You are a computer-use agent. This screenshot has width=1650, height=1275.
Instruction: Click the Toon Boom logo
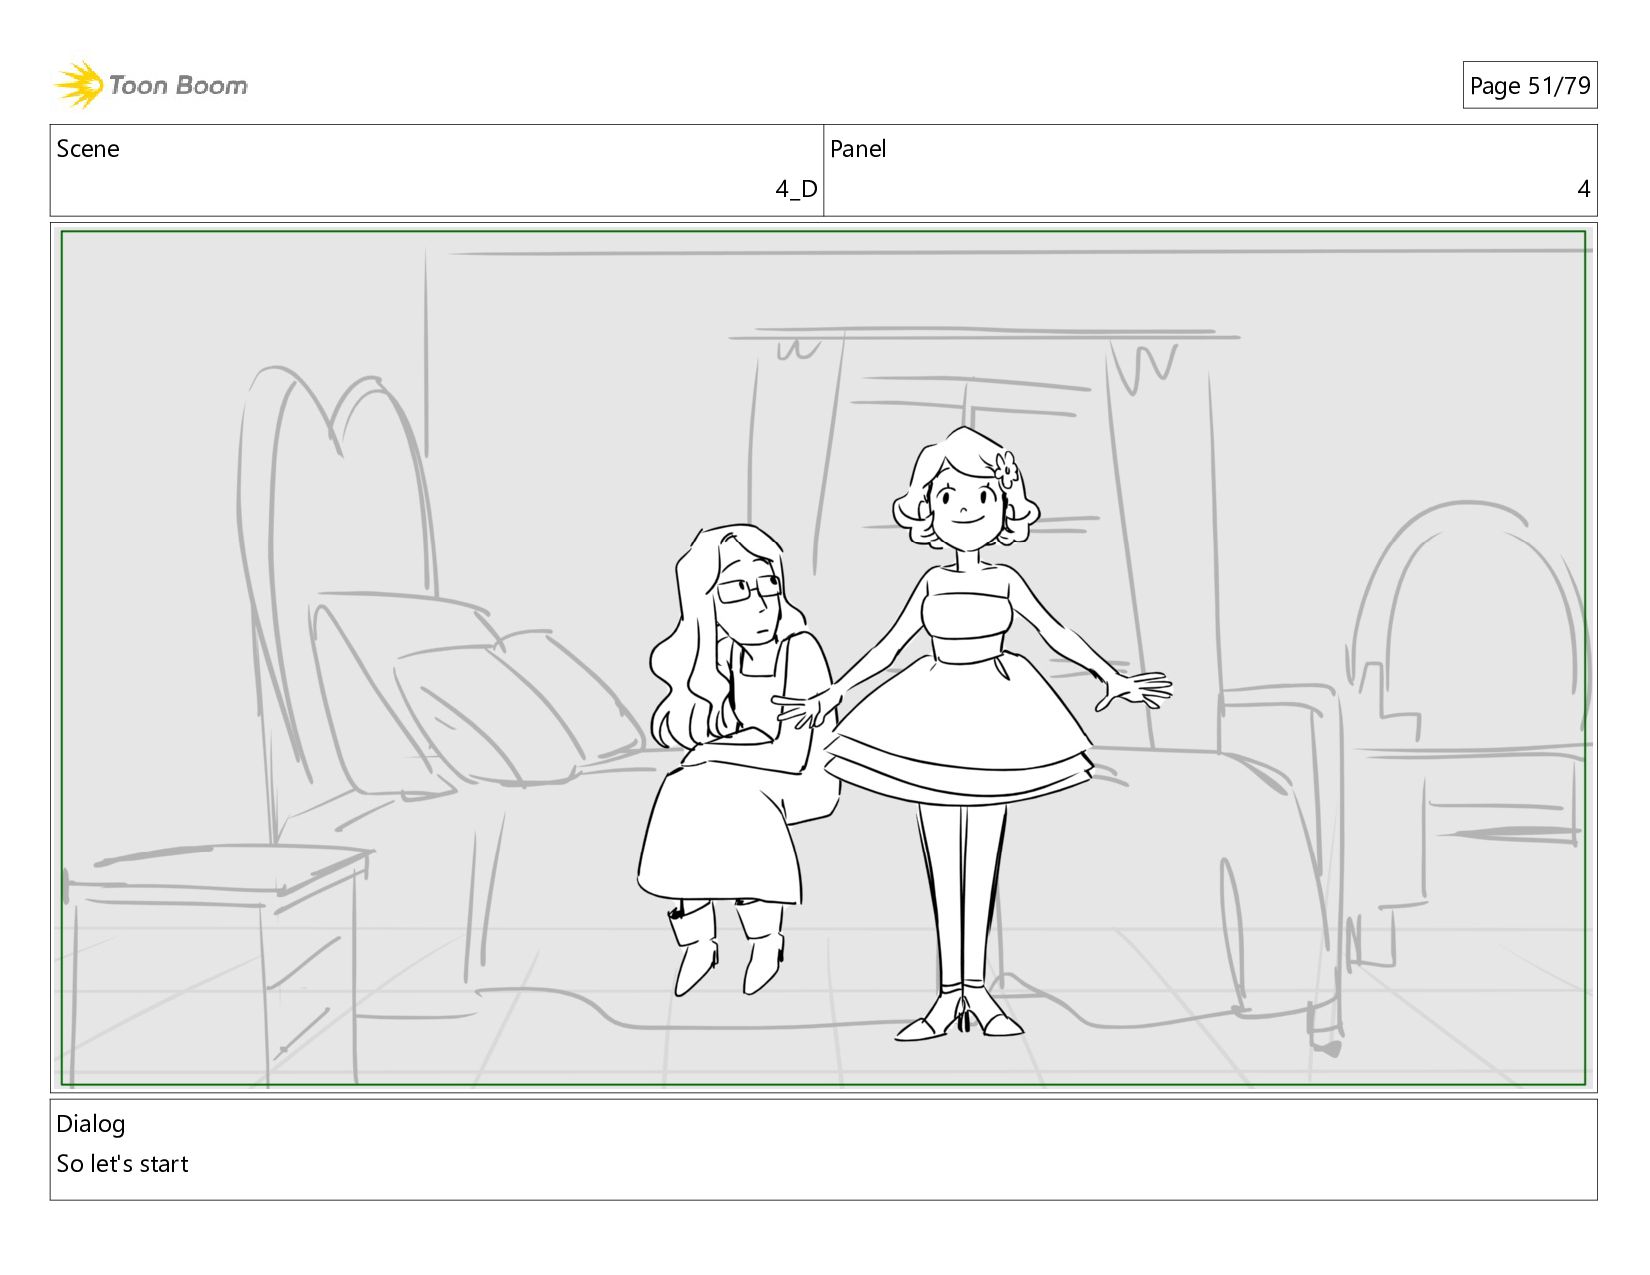[150, 85]
